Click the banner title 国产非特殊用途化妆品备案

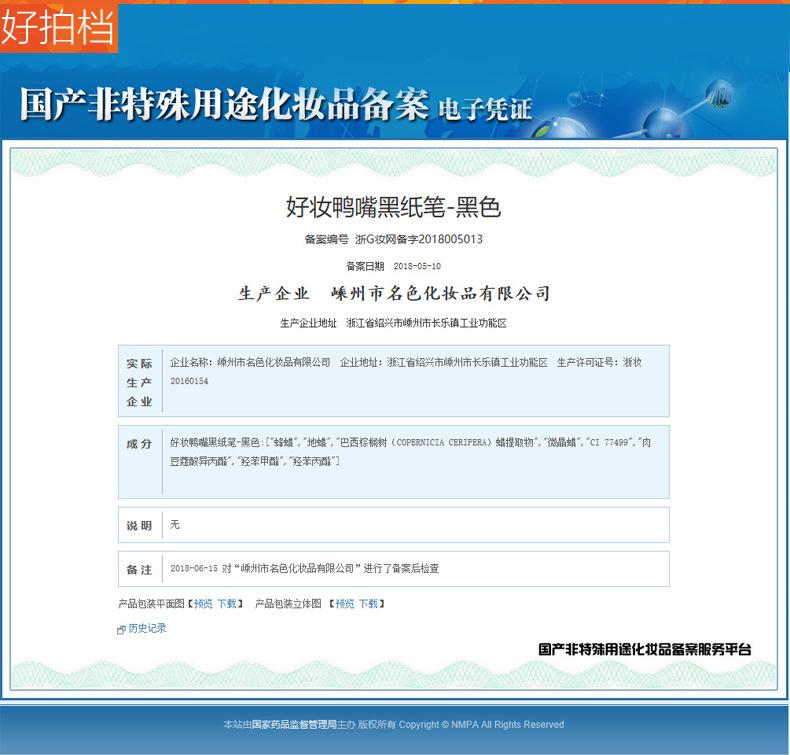224,104
